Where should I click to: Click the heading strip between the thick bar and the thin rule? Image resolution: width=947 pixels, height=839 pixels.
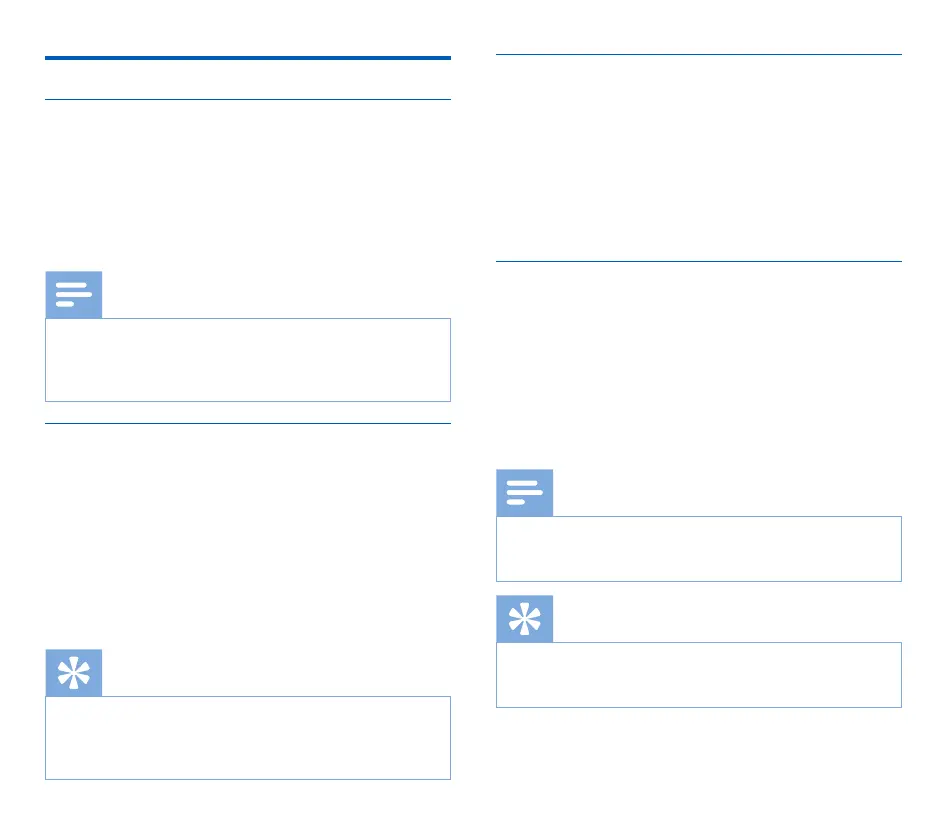tap(247, 80)
